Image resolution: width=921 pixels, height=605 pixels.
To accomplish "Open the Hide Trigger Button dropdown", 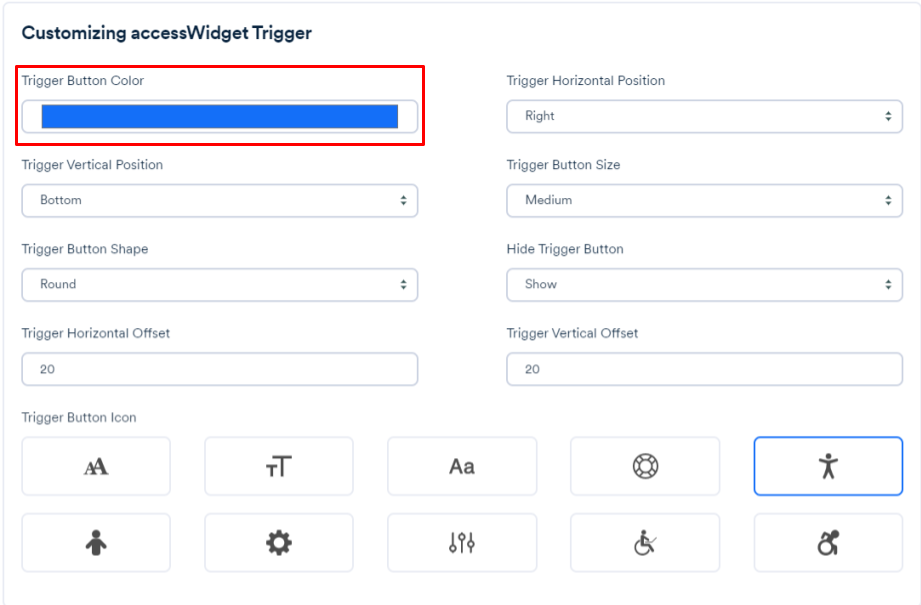I will tap(704, 284).
